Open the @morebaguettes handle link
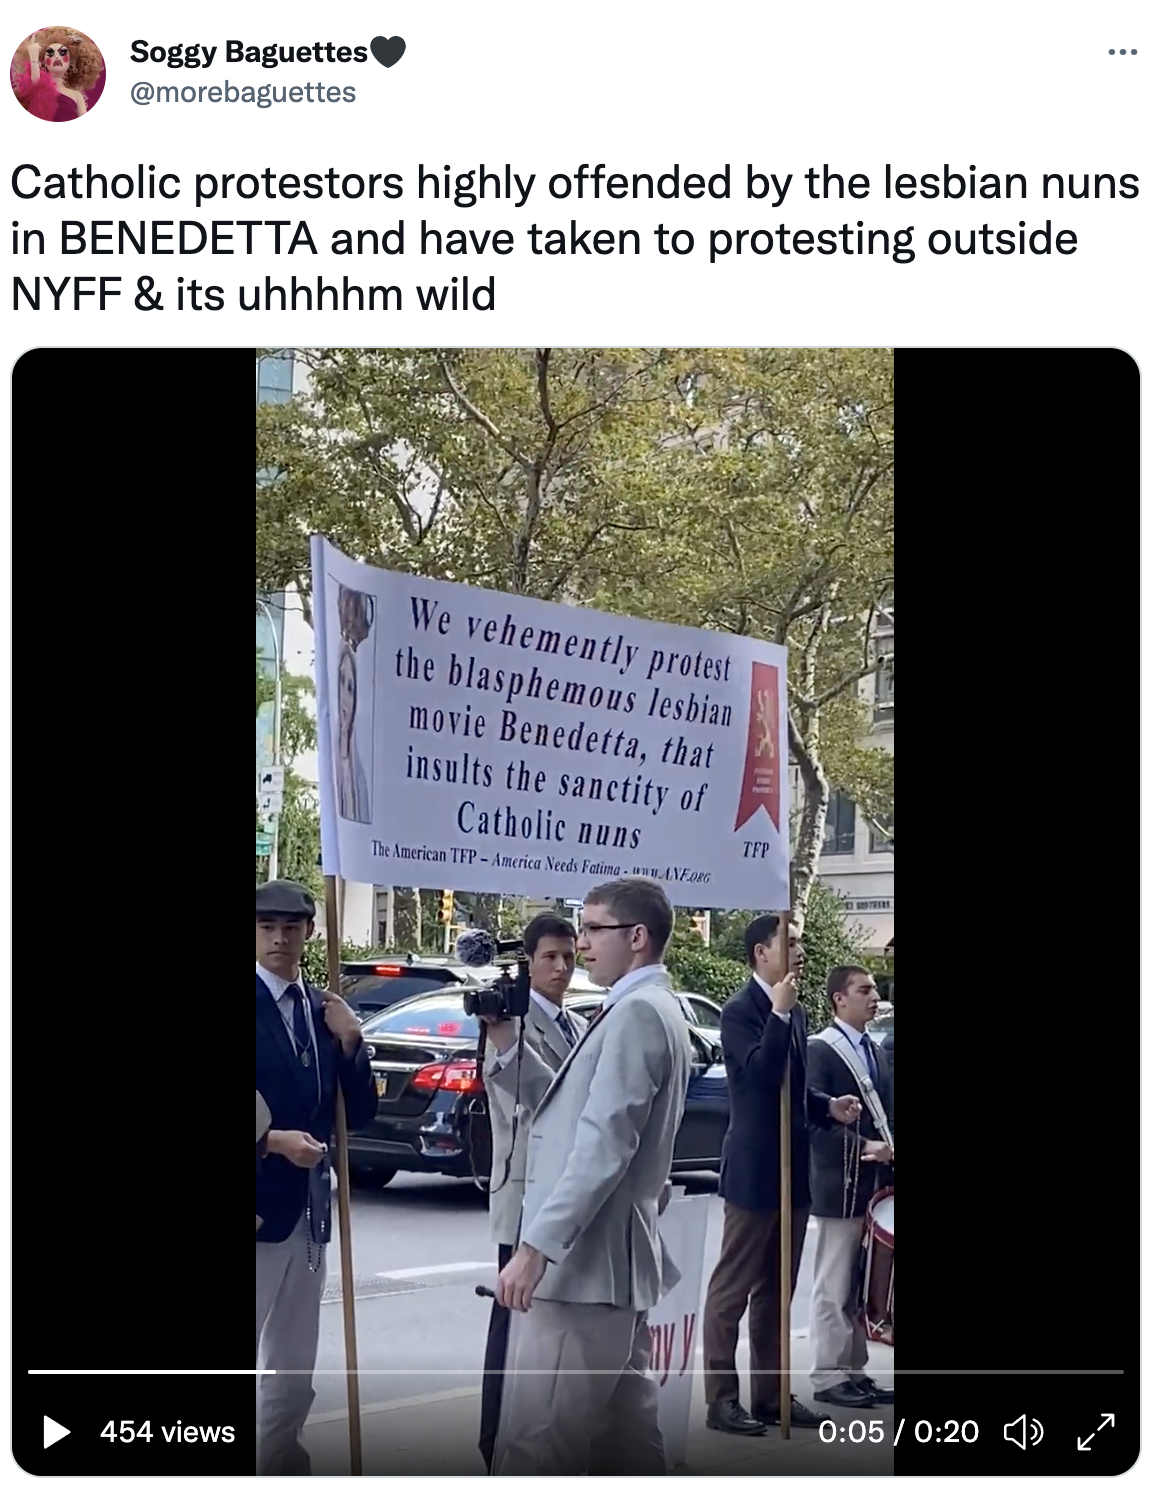 (243, 92)
